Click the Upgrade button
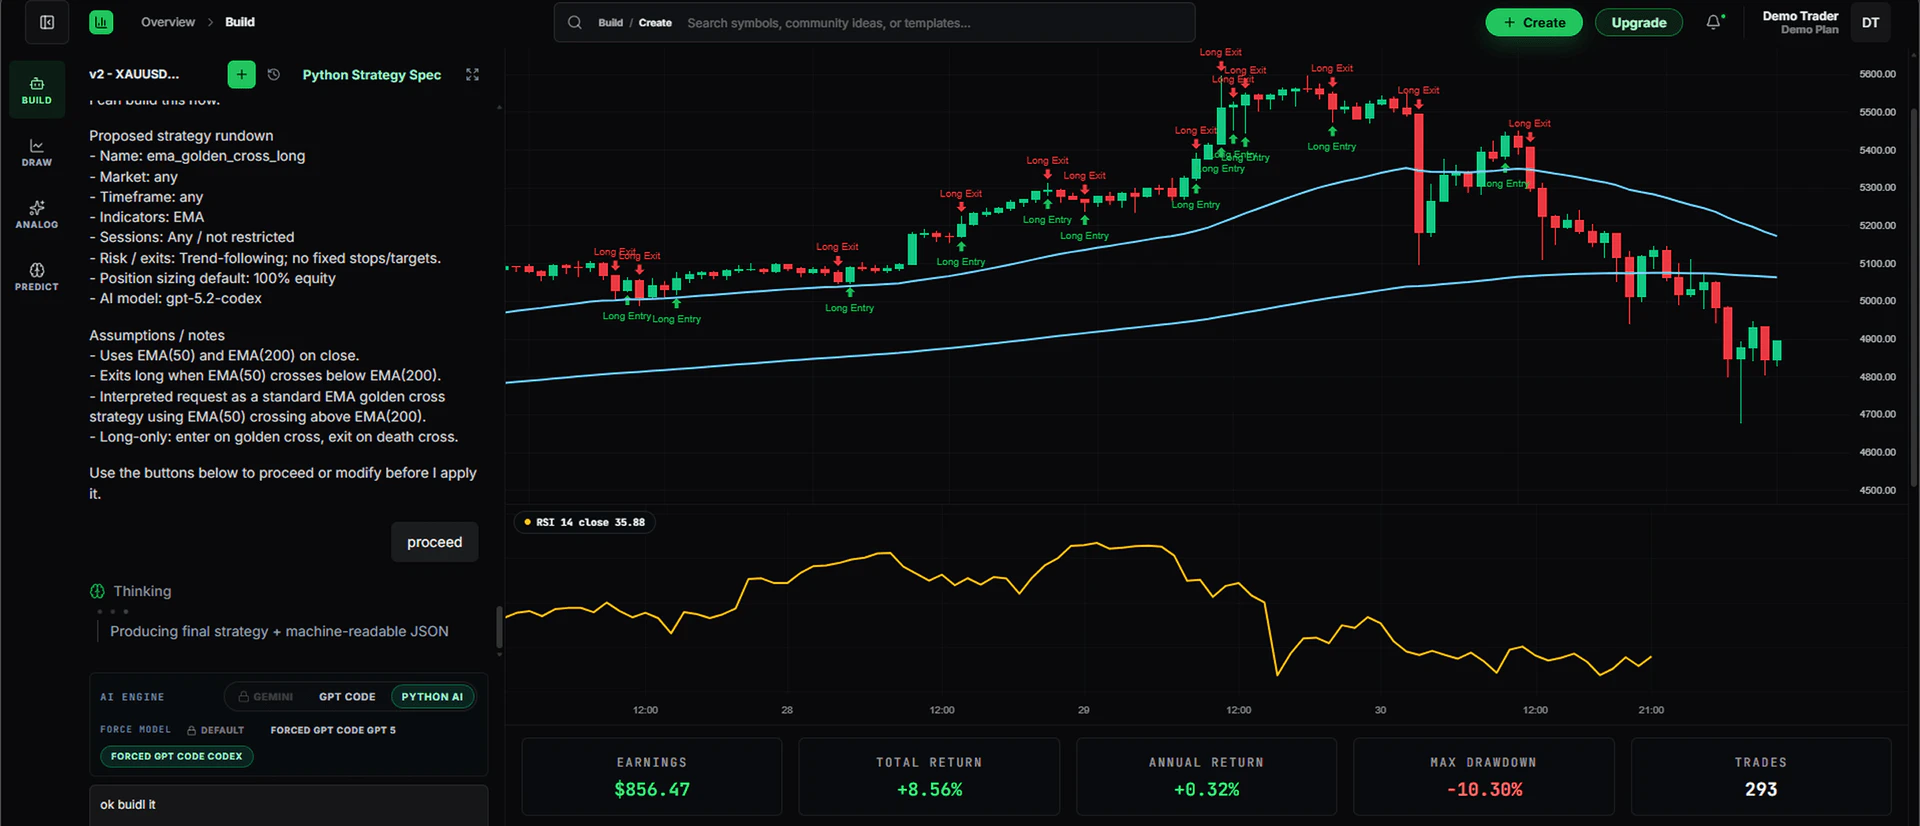Screen dimensions: 1920x826 point(1638,22)
